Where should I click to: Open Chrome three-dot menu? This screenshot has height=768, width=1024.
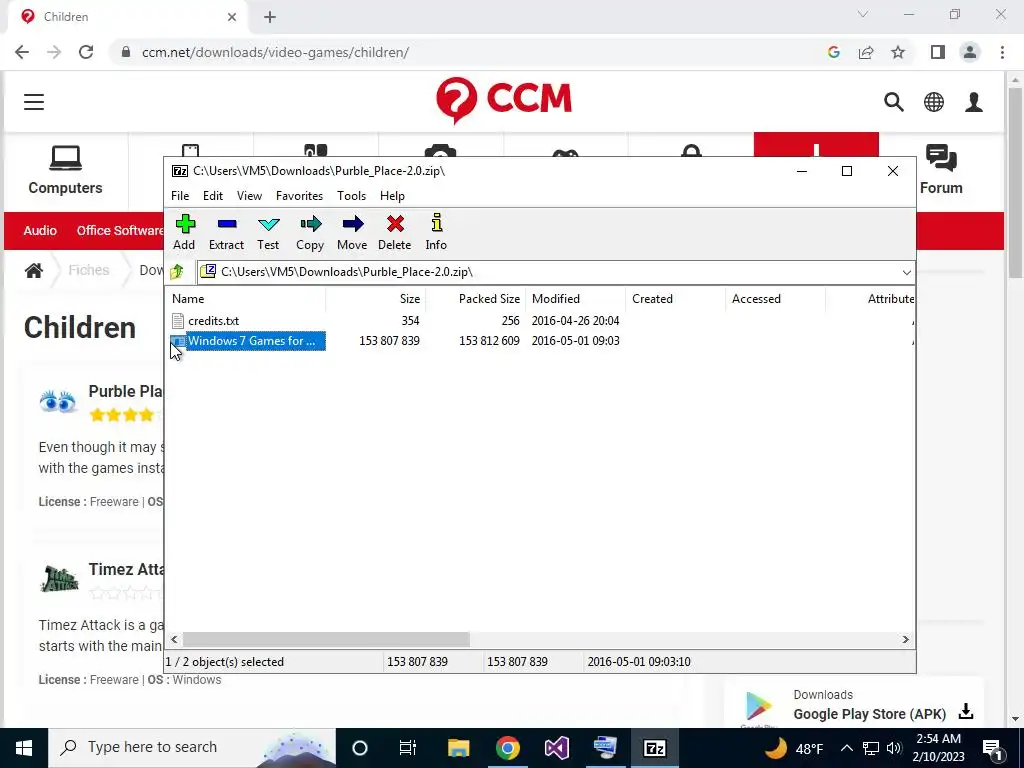(1002, 52)
